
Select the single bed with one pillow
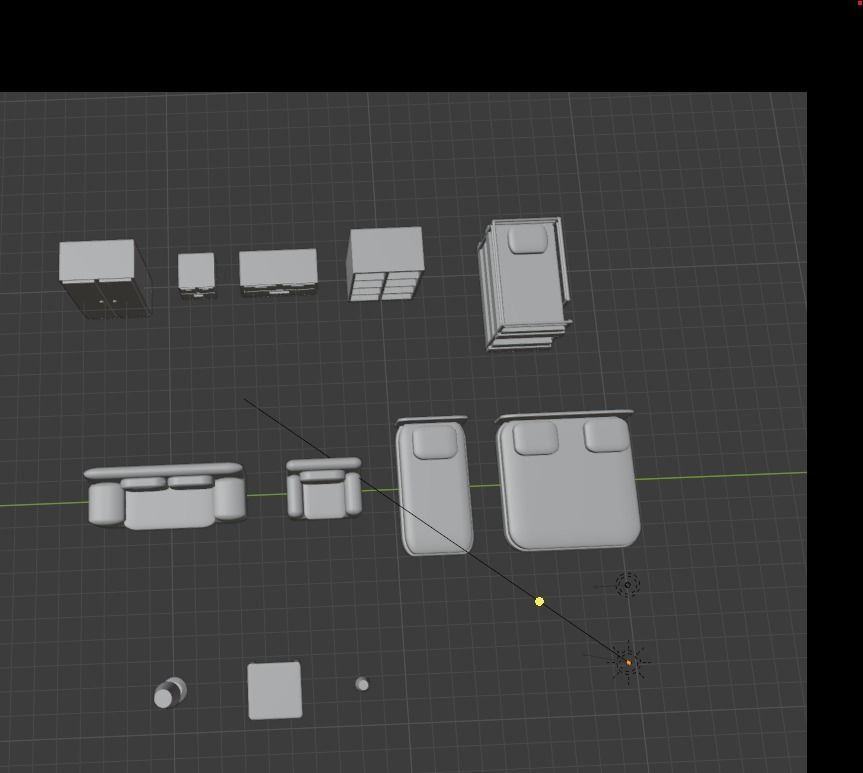[x=434, y=485]
